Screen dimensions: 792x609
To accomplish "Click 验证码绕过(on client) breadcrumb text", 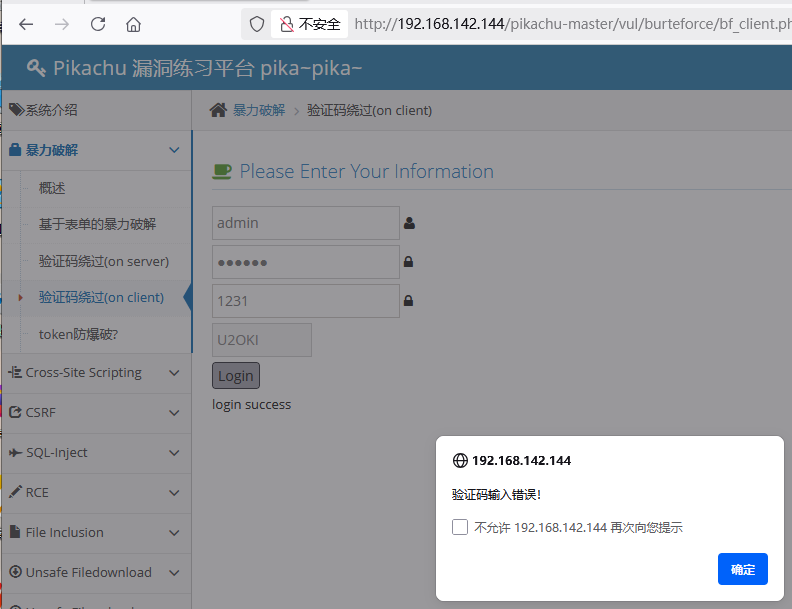I will (x=369, y=110).
